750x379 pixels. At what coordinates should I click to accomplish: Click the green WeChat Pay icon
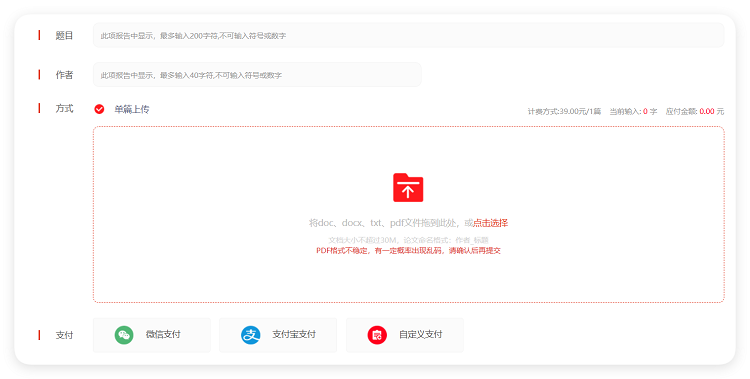(124, 335)
